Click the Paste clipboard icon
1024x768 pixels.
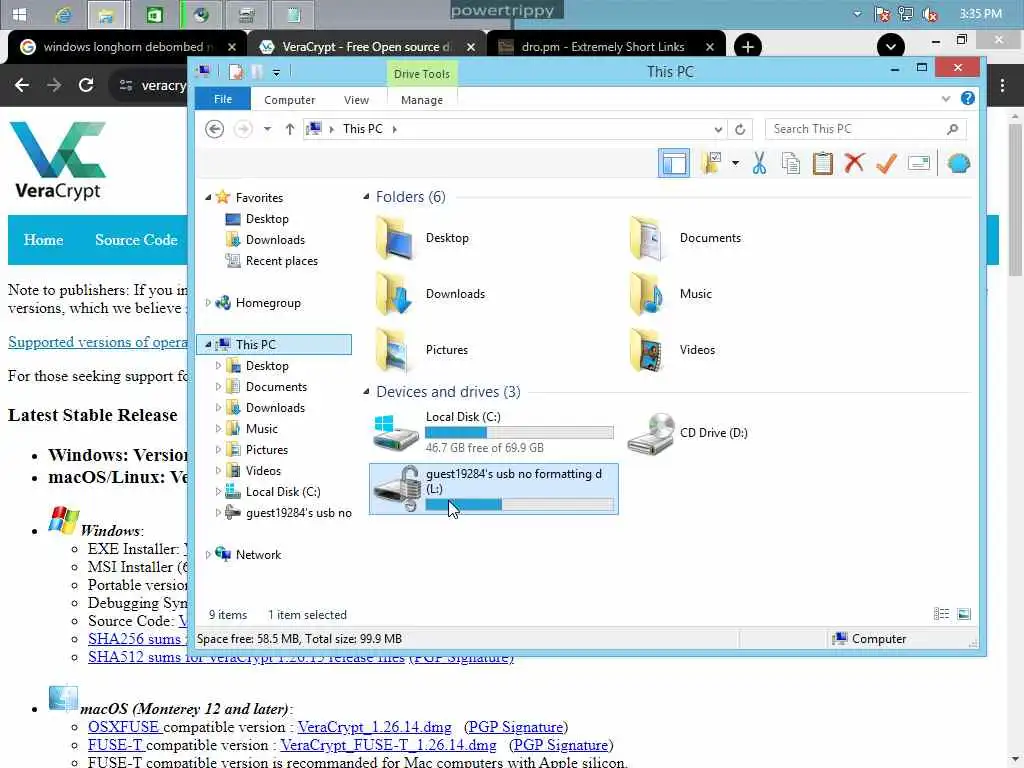coord(822,163)
